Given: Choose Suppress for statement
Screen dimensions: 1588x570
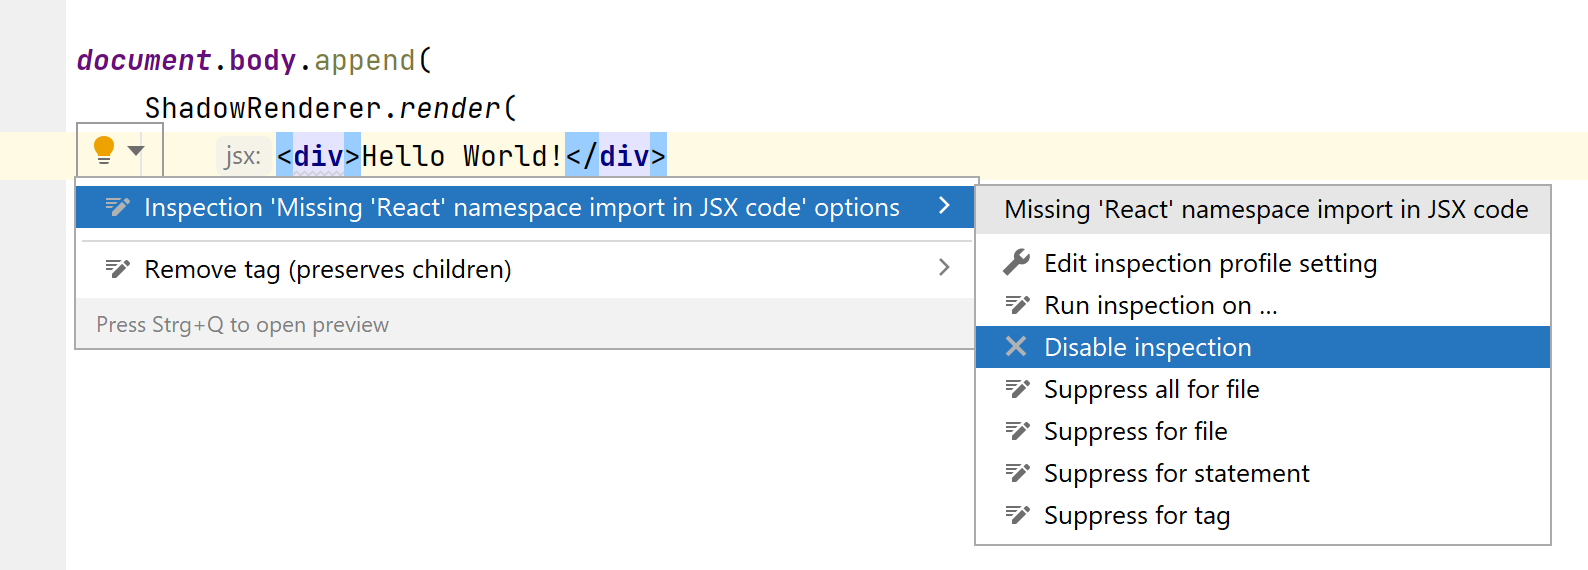Looking at the screenshot, I should pos(1263,473).
